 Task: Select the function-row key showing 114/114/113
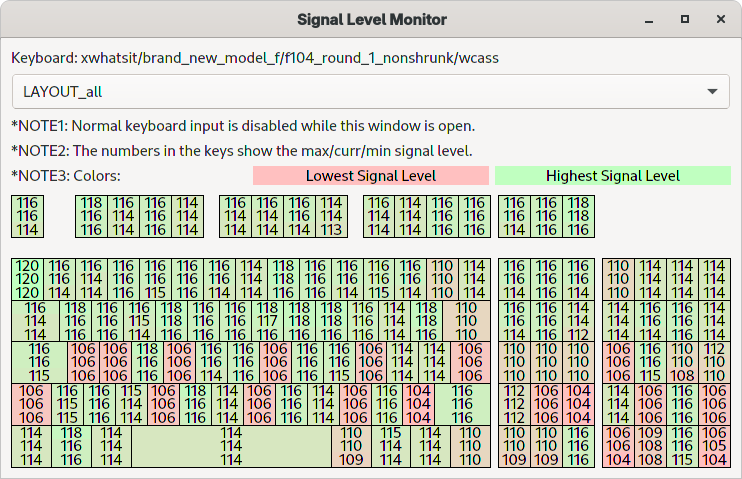coord(331,216)
